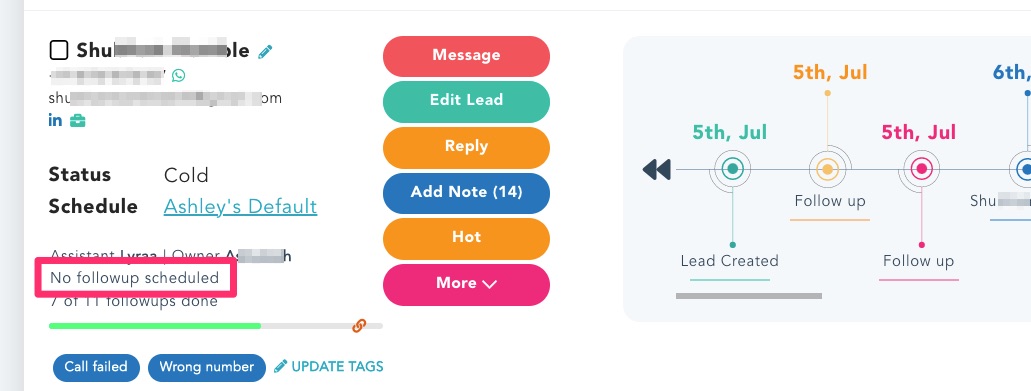This screenshot has width=1031, height=391.
Task: Click the Wrong number tag
Action: pyautogui.click(x=206, y=367)
